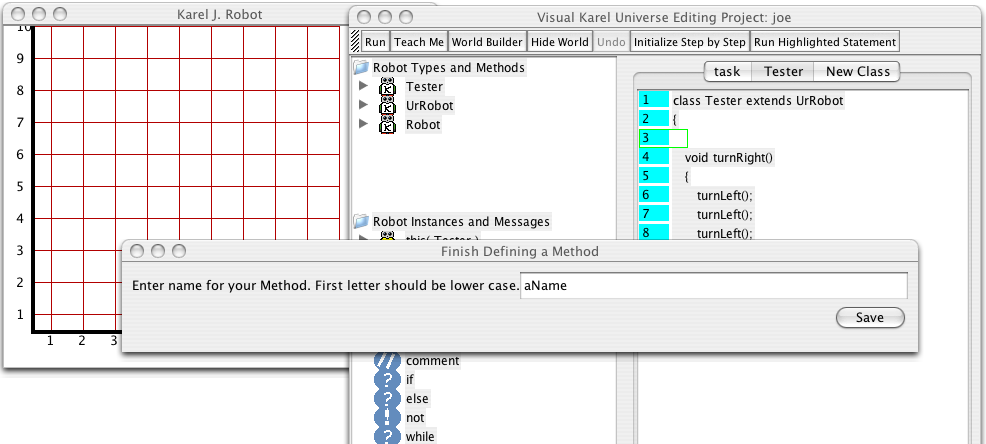986x444 pixels.
Task: Expand the Robot tree node
Action: click(x=364, y=125)
